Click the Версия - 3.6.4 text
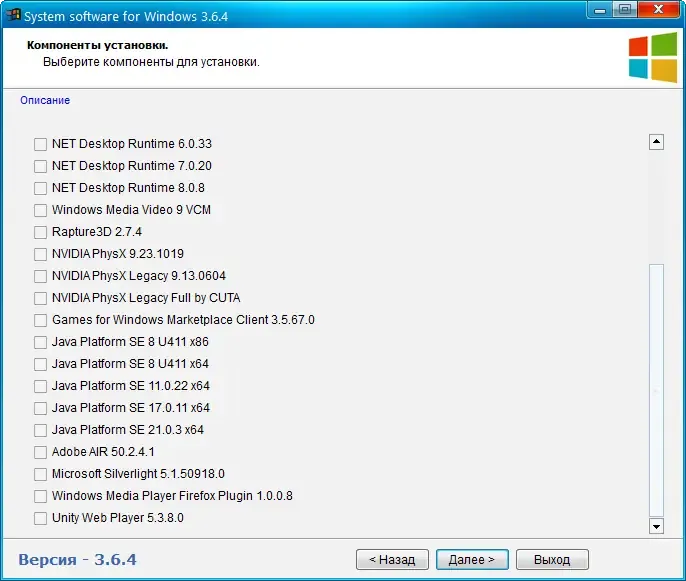686x581 pixels. click(x=77, y=560)
